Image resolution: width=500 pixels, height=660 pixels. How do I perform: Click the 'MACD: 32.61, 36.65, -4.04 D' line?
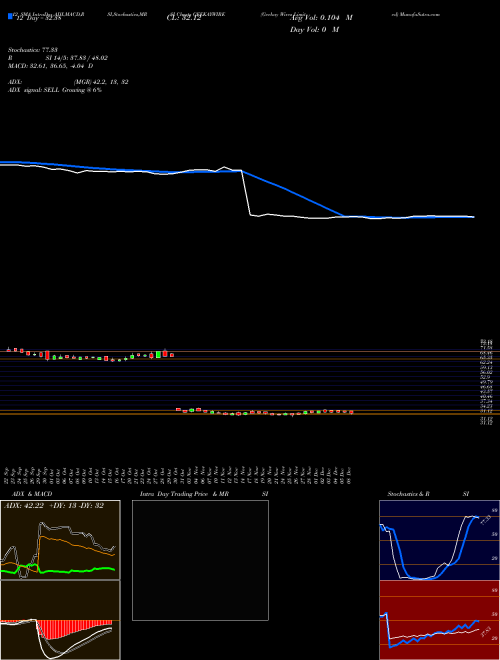tap(51, 66)
